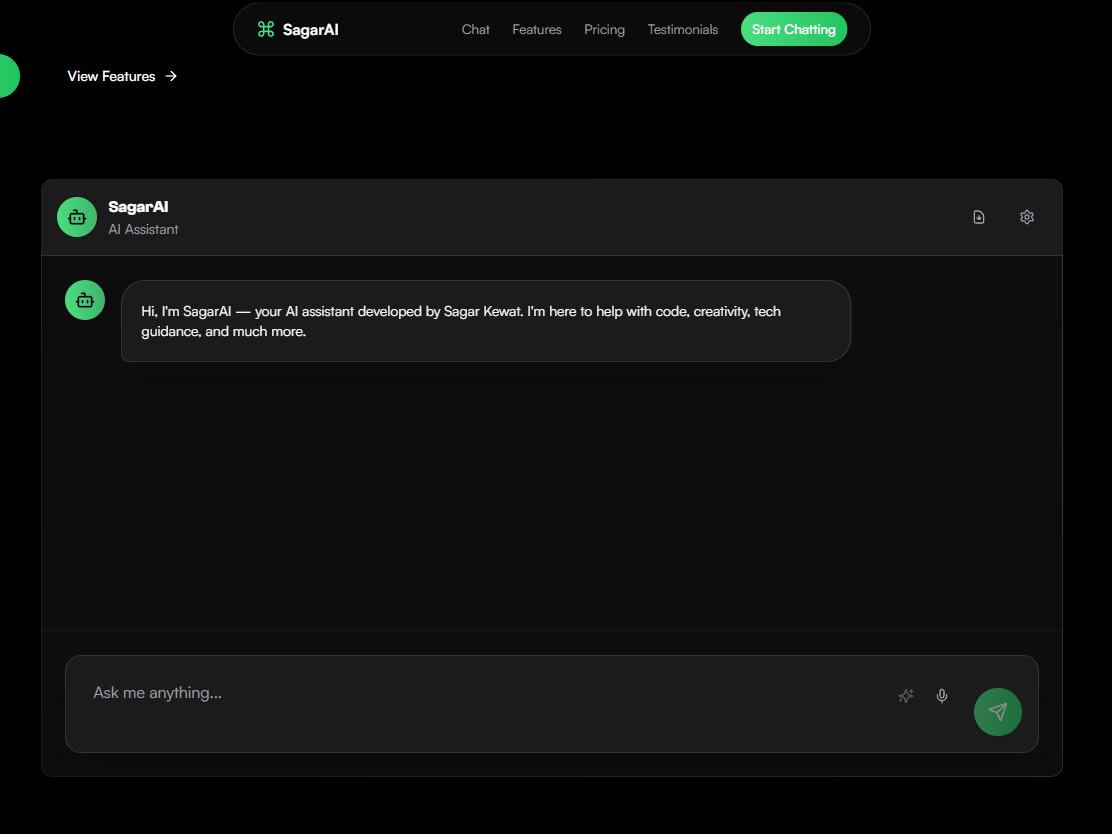Click the robot avatar beside SagarAI name
The height and width of the screenshot is (834, 1112).
click(x=77, y=217)
